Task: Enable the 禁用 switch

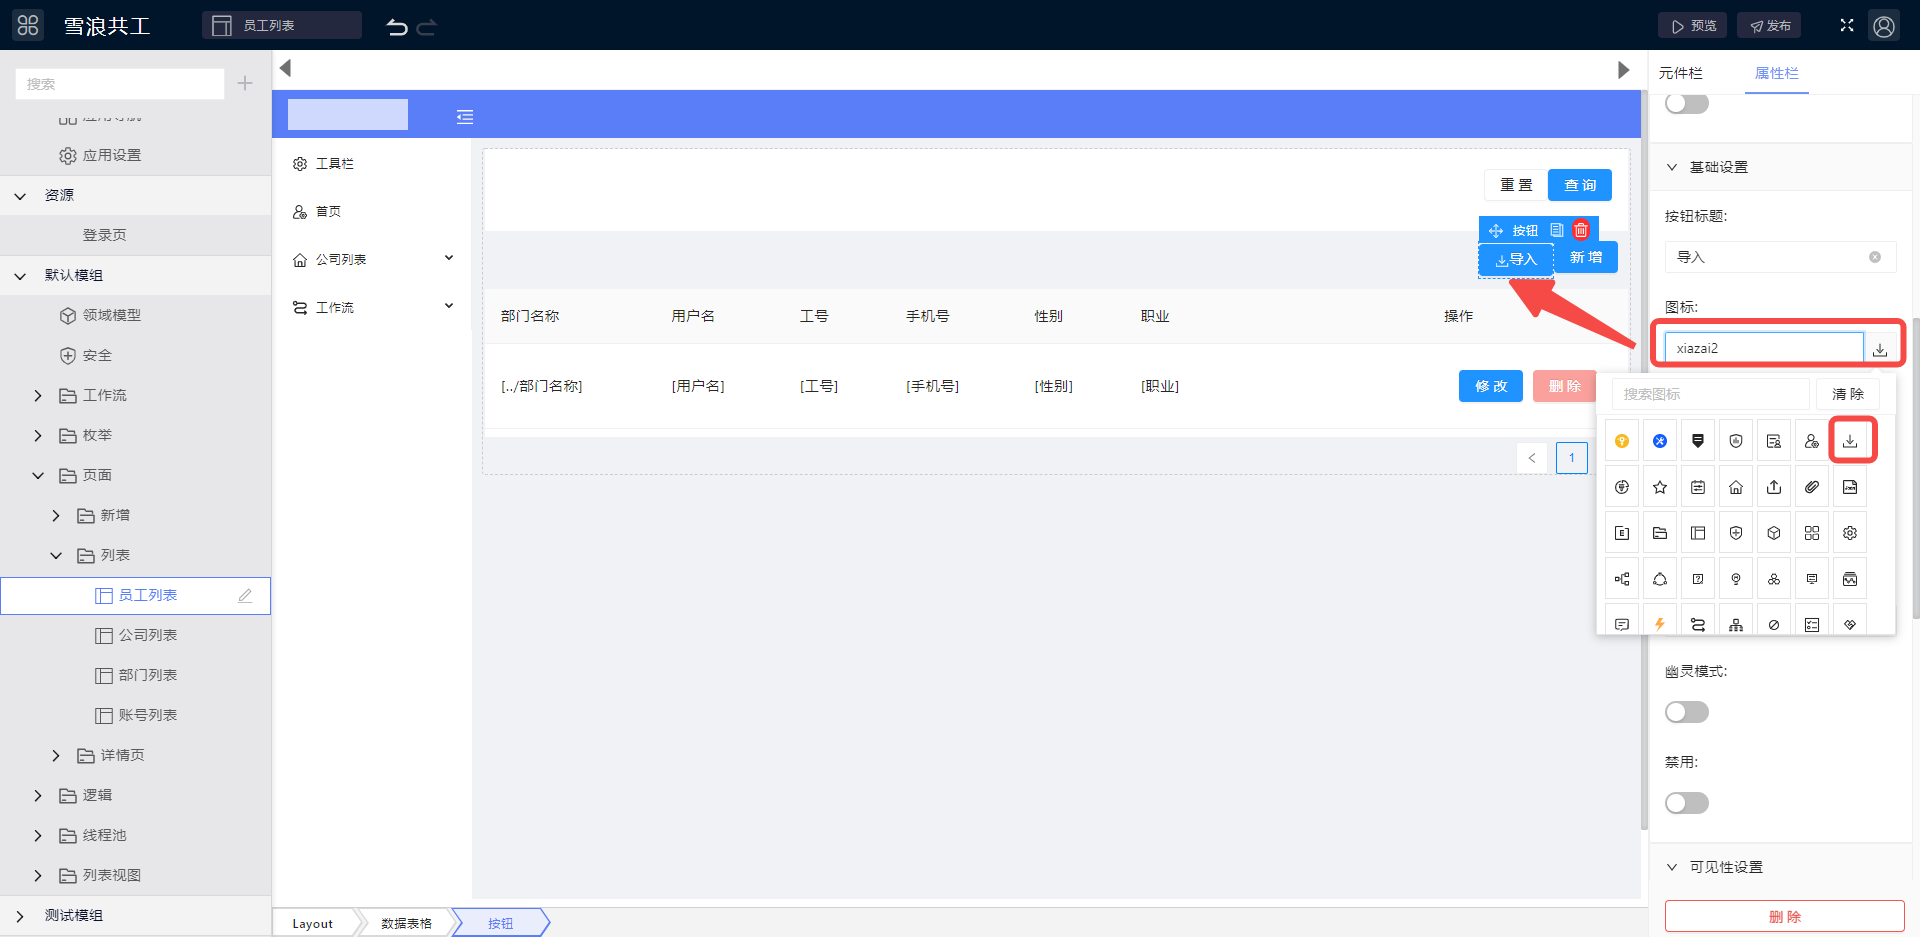Action: pyautogui.click(x=1686, y=803)
